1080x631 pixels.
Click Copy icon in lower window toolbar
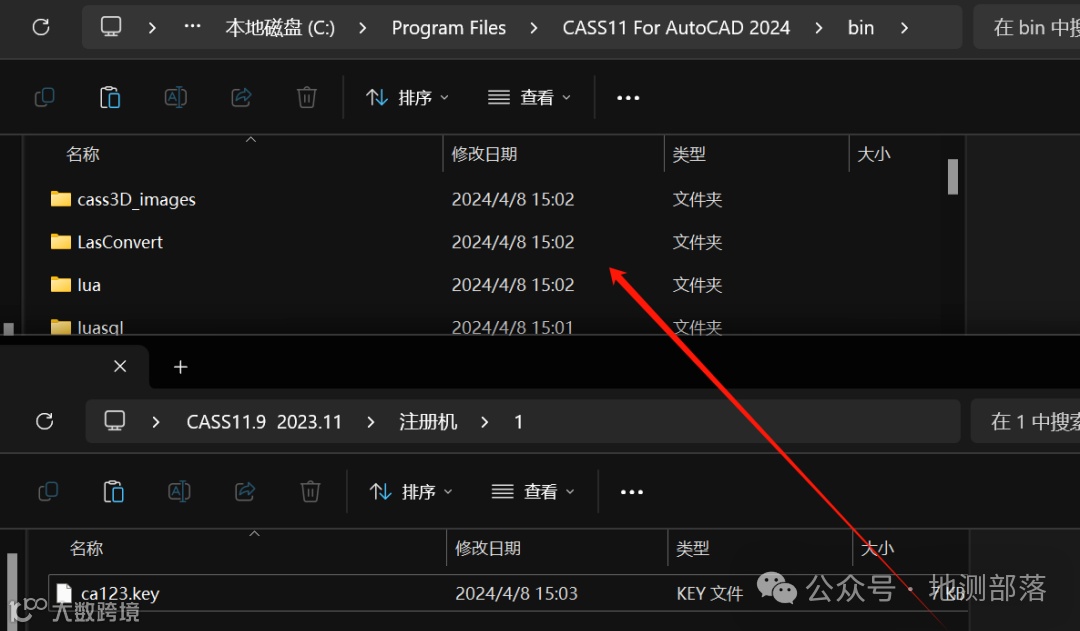click(x=48, y=491)
